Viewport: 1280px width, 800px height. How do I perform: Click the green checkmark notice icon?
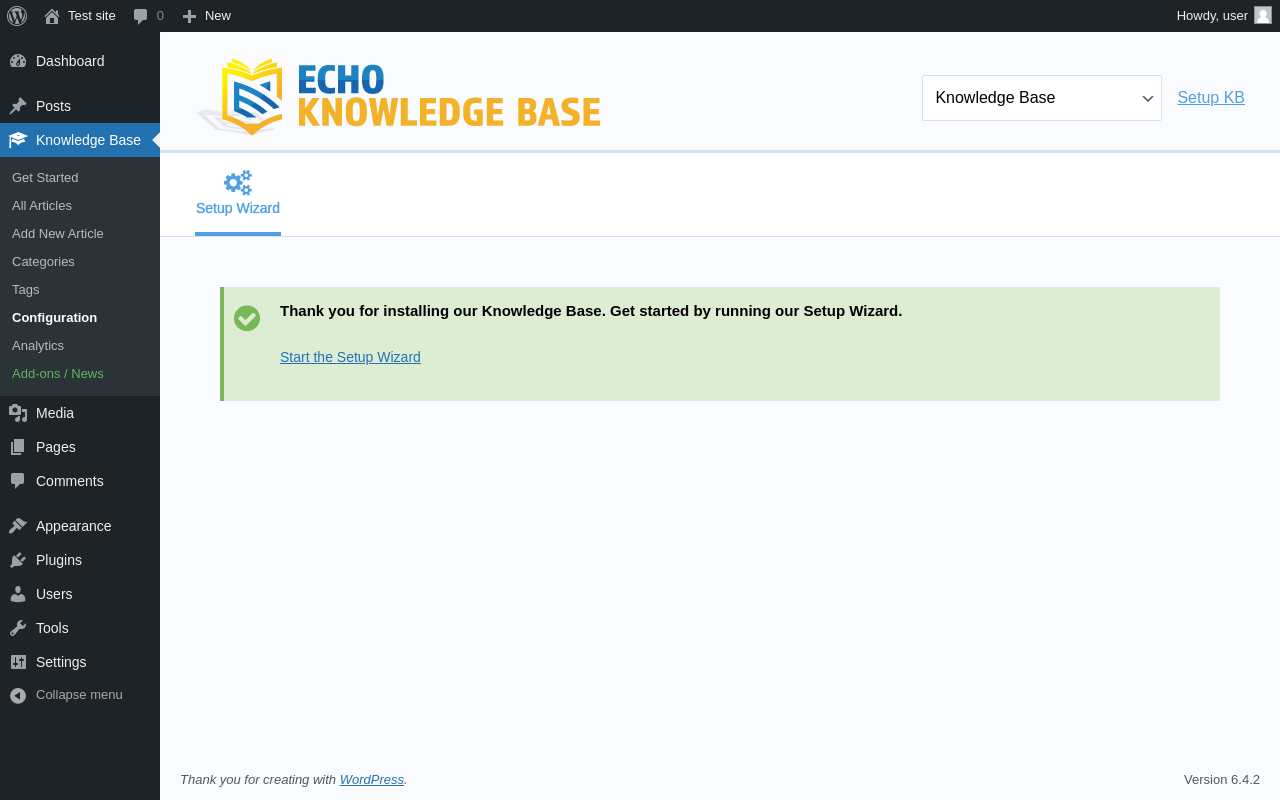tap(247, 318)
